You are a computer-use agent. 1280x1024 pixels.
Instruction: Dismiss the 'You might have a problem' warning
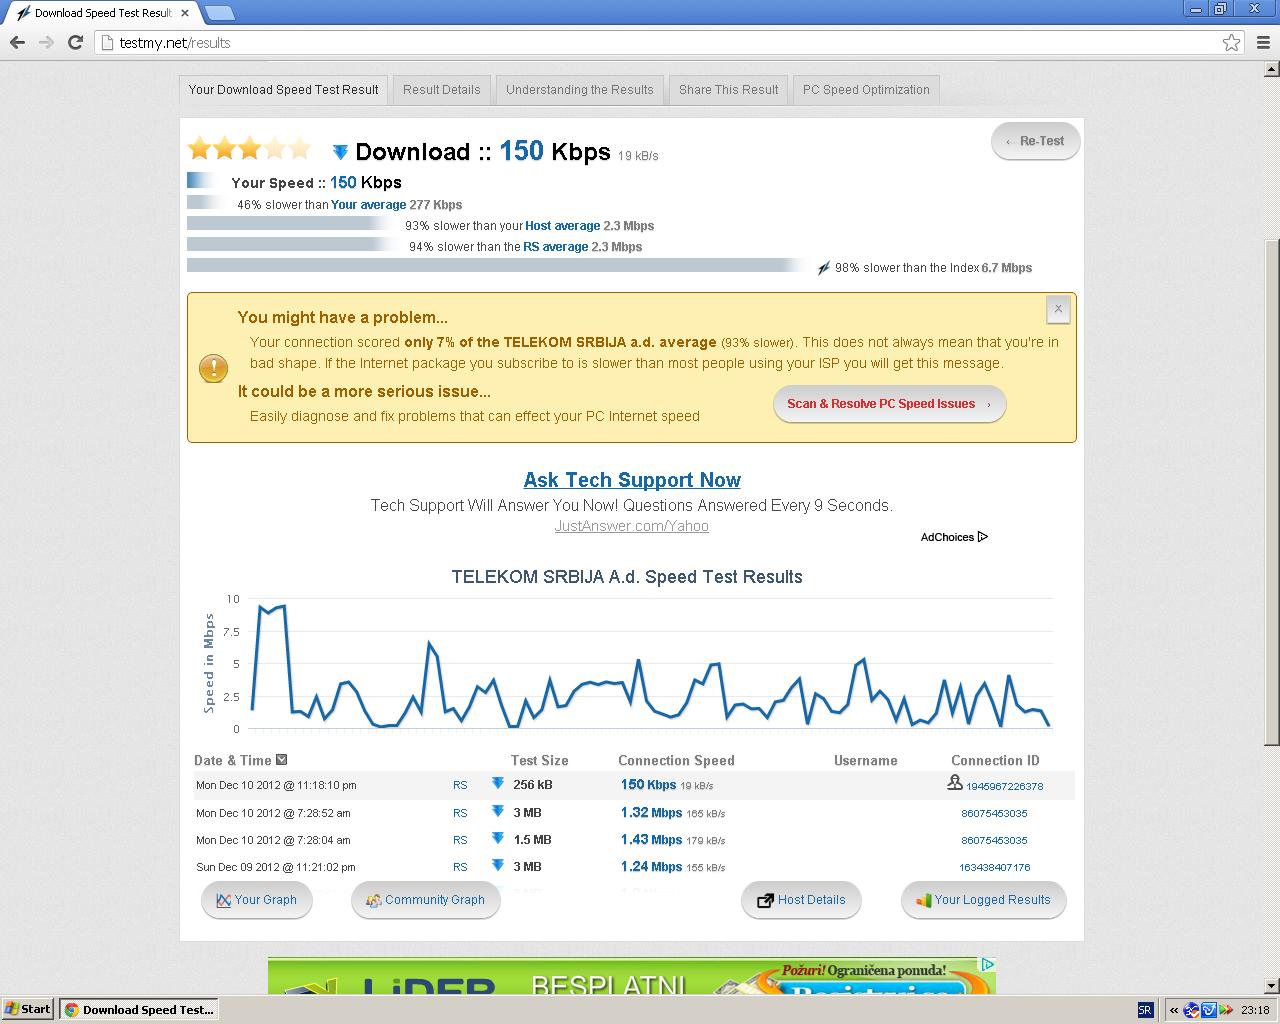tap(1058, 309)
